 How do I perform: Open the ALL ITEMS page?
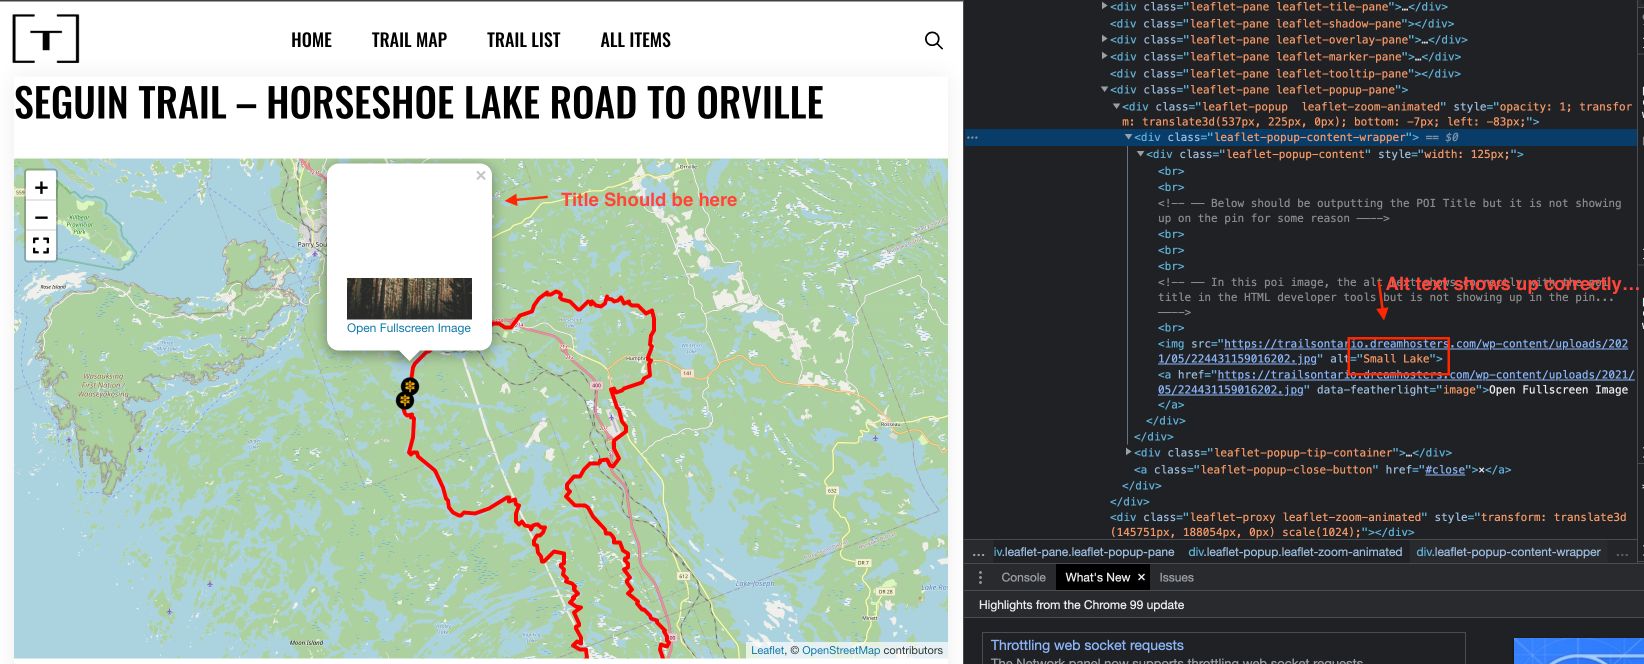[x=635, y=40]
